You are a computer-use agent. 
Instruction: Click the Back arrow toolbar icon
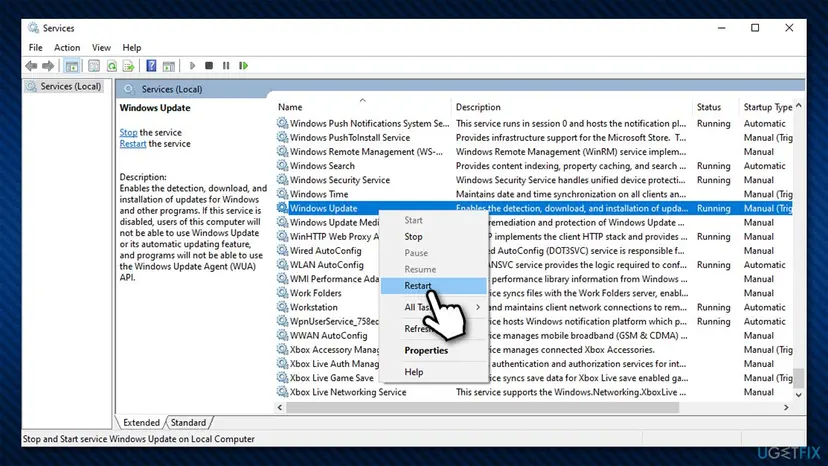(31, 66)
